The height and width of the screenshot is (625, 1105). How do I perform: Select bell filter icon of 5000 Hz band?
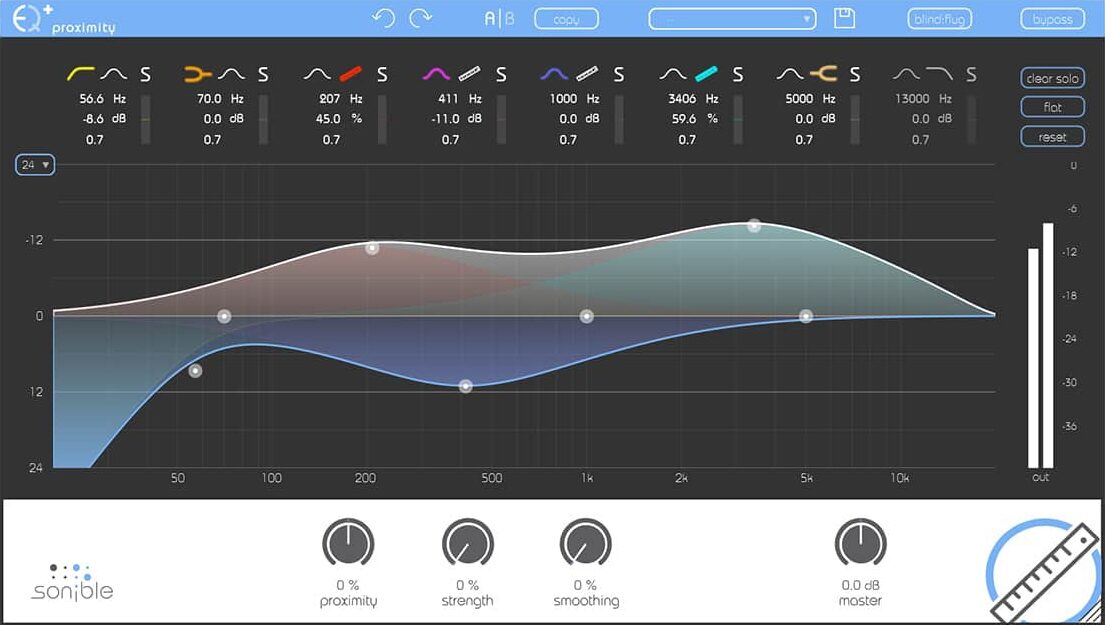click(790, 73)
